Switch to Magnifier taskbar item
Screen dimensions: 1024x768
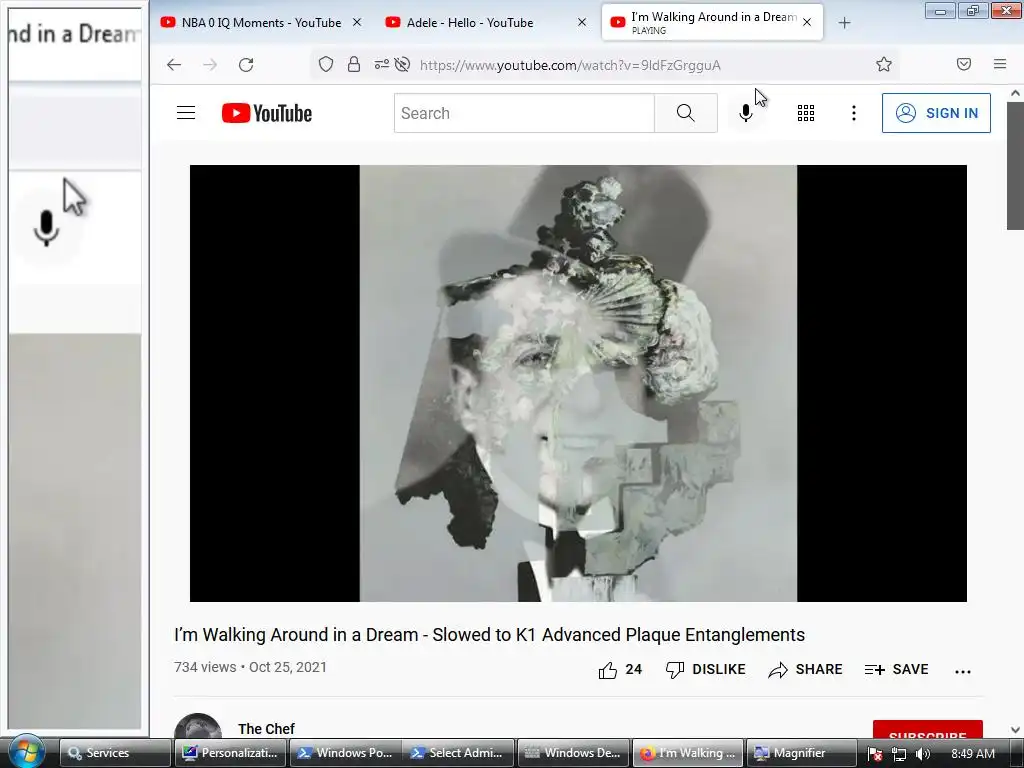(x=801, y=753)
